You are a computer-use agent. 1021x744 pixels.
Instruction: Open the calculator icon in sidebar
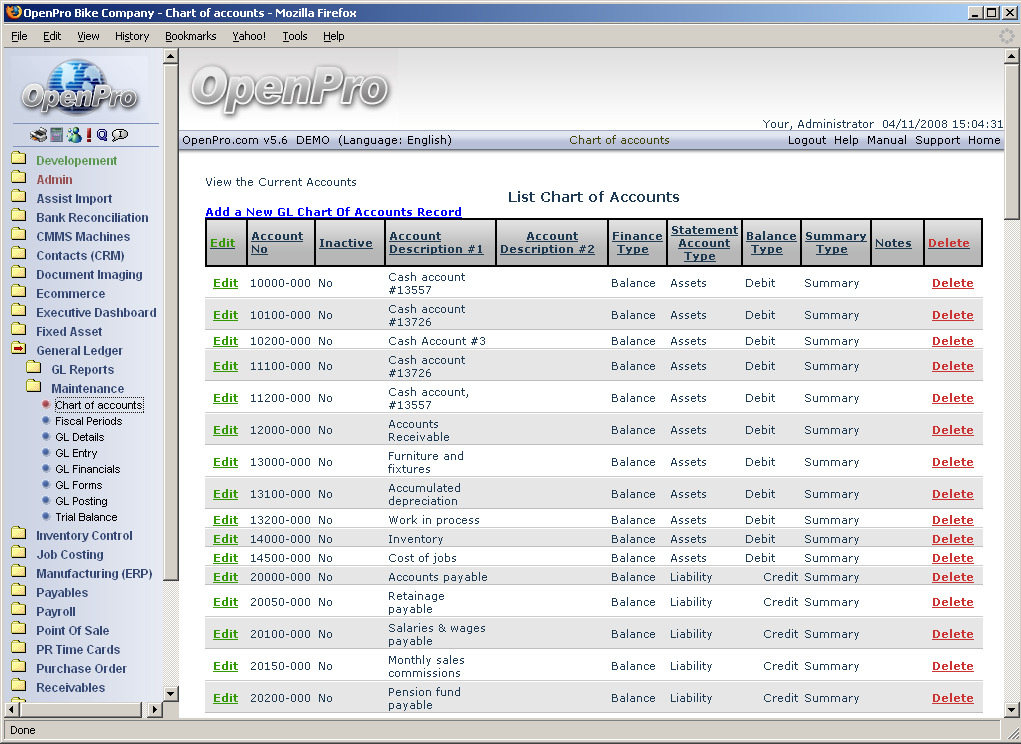(x=56, y=135)
